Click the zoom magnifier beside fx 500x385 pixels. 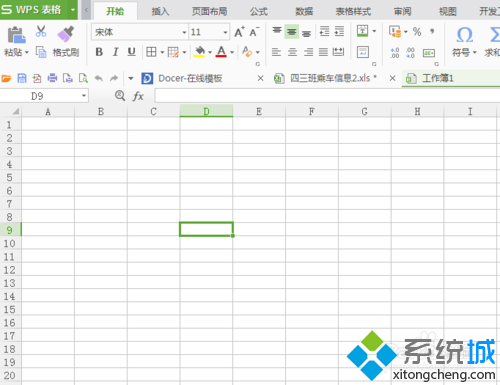[120, 96]
